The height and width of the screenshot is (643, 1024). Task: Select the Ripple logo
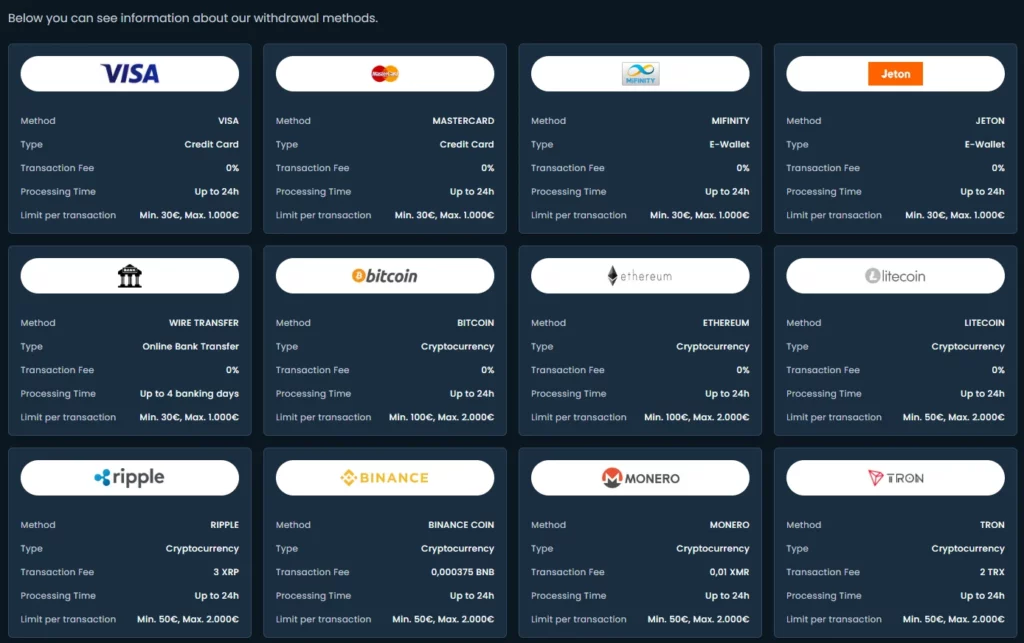click(x=130, y=478)
